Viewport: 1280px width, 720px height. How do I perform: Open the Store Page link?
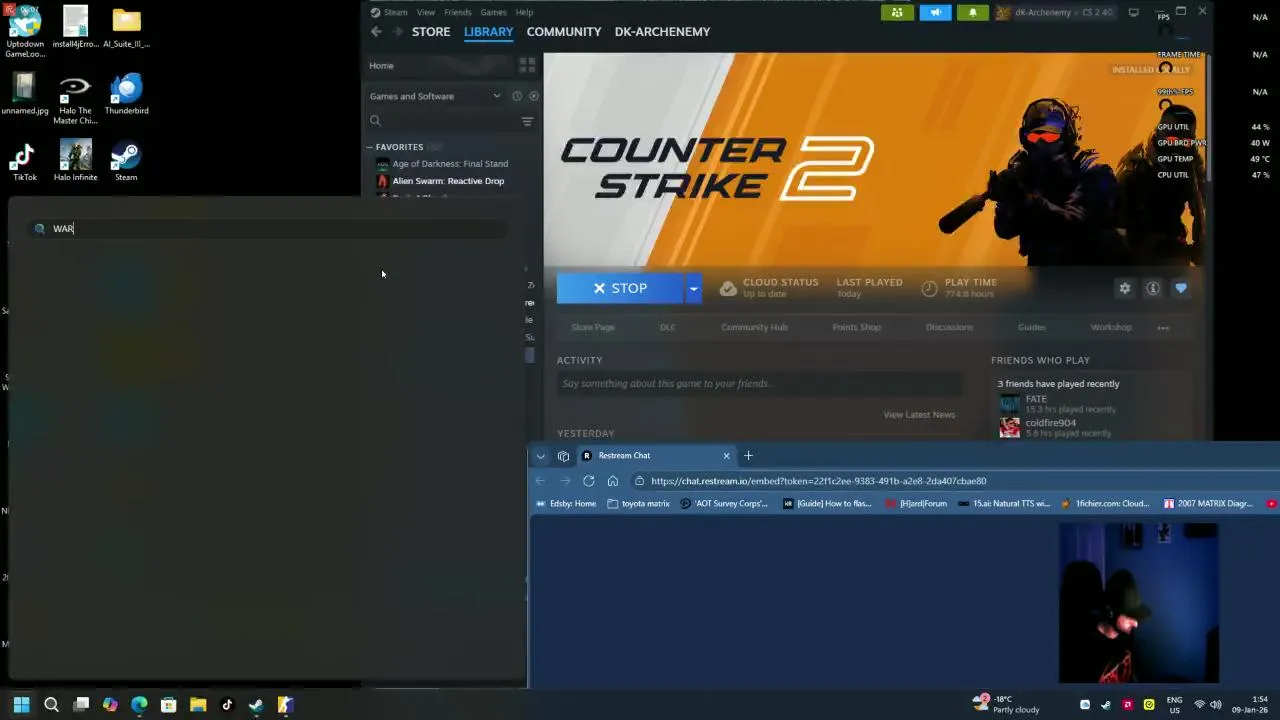pos(593,327)
